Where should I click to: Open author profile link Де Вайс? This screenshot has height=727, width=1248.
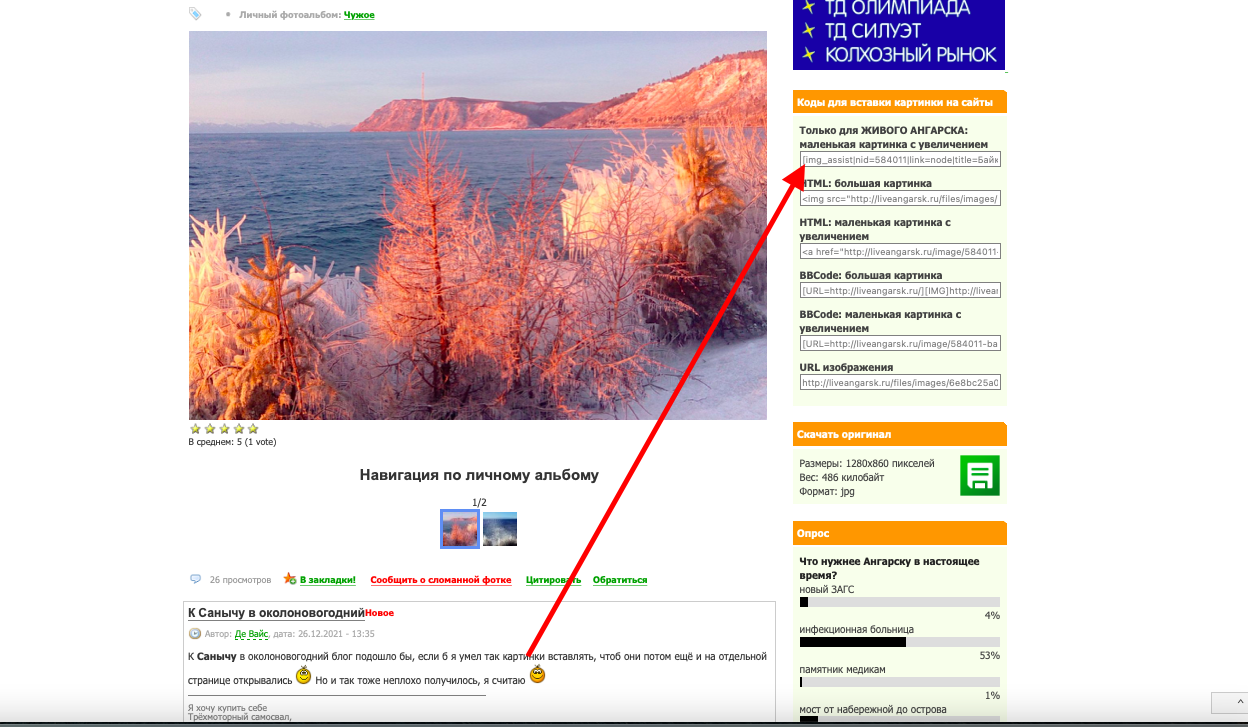pos(251,634)
